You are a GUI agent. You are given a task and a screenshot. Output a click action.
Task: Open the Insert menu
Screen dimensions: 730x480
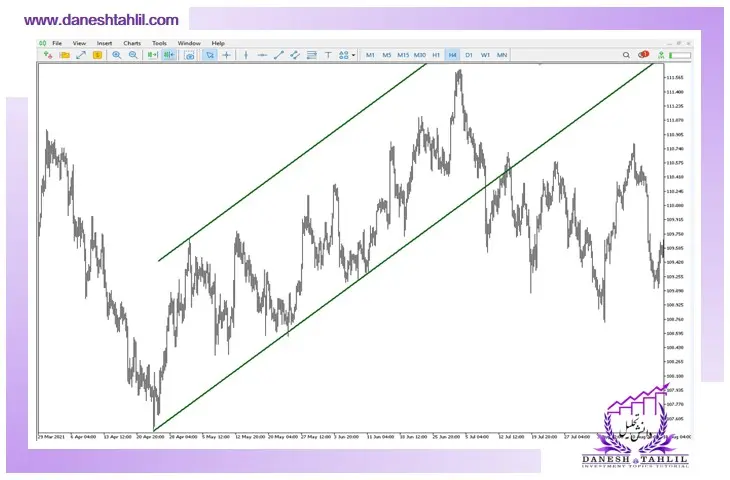click(105, 44)
